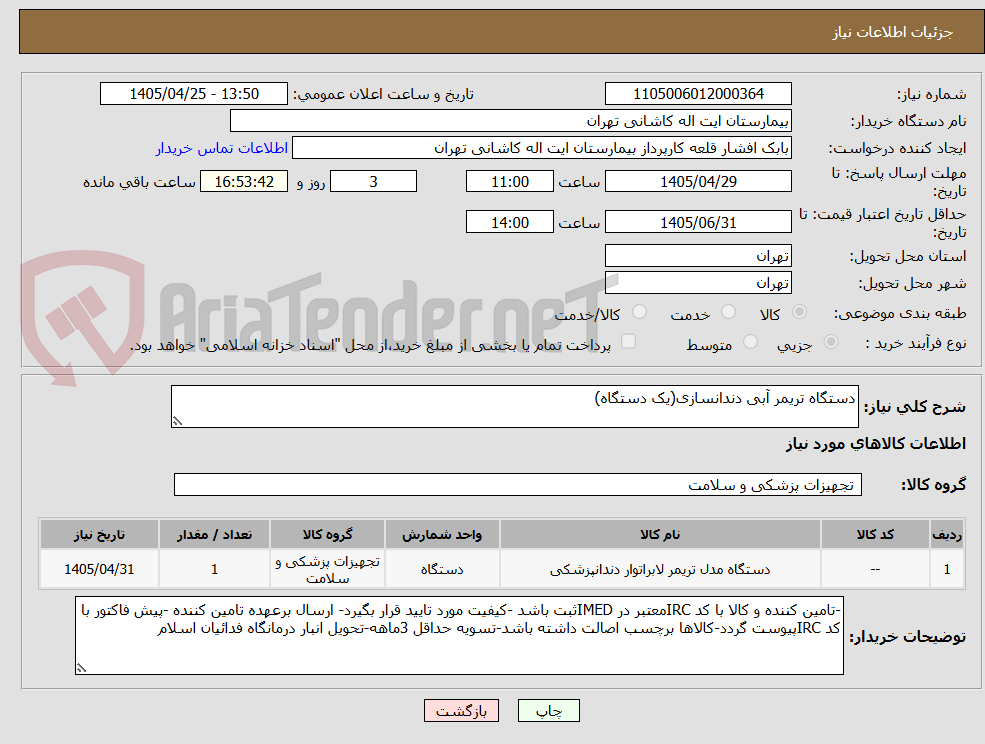This screenshot has width=985, height=744.
Task: Click the تاریخ نیاز column header
Action: [x=99, y=534]
